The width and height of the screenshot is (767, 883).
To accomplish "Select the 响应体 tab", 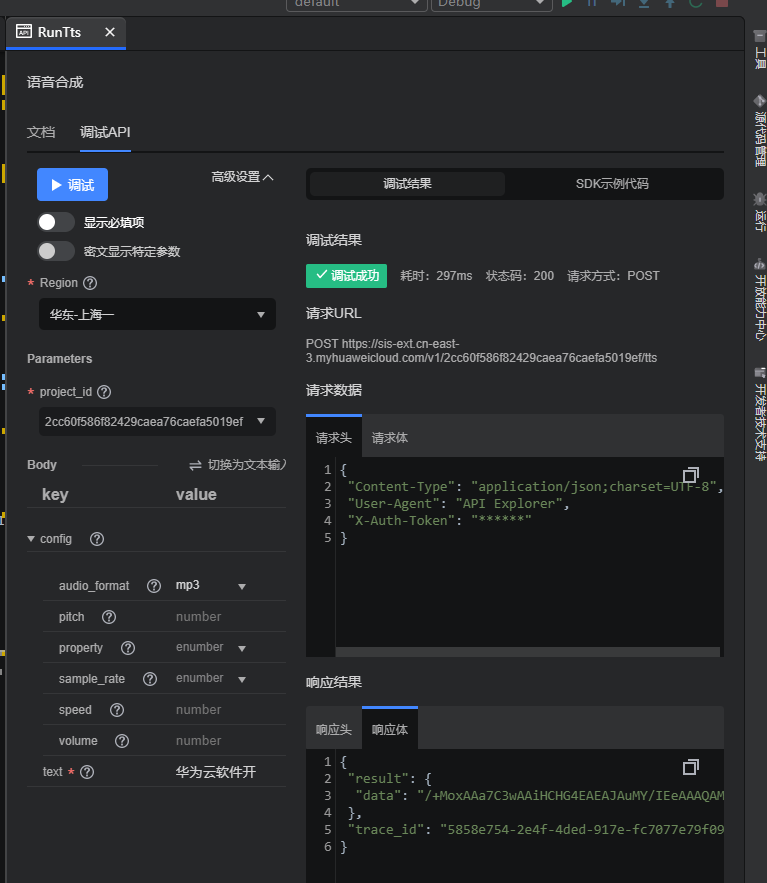I will pos(390,730).
